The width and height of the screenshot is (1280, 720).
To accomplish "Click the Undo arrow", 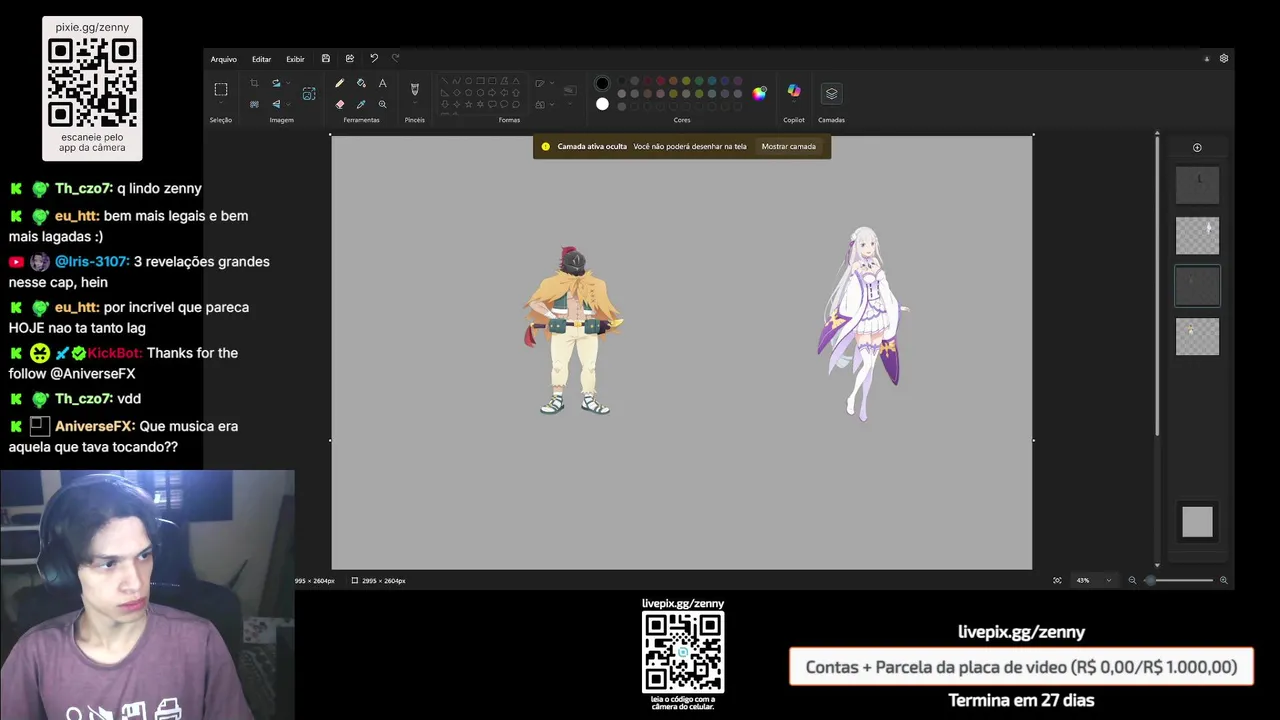I will click(374, 58).
